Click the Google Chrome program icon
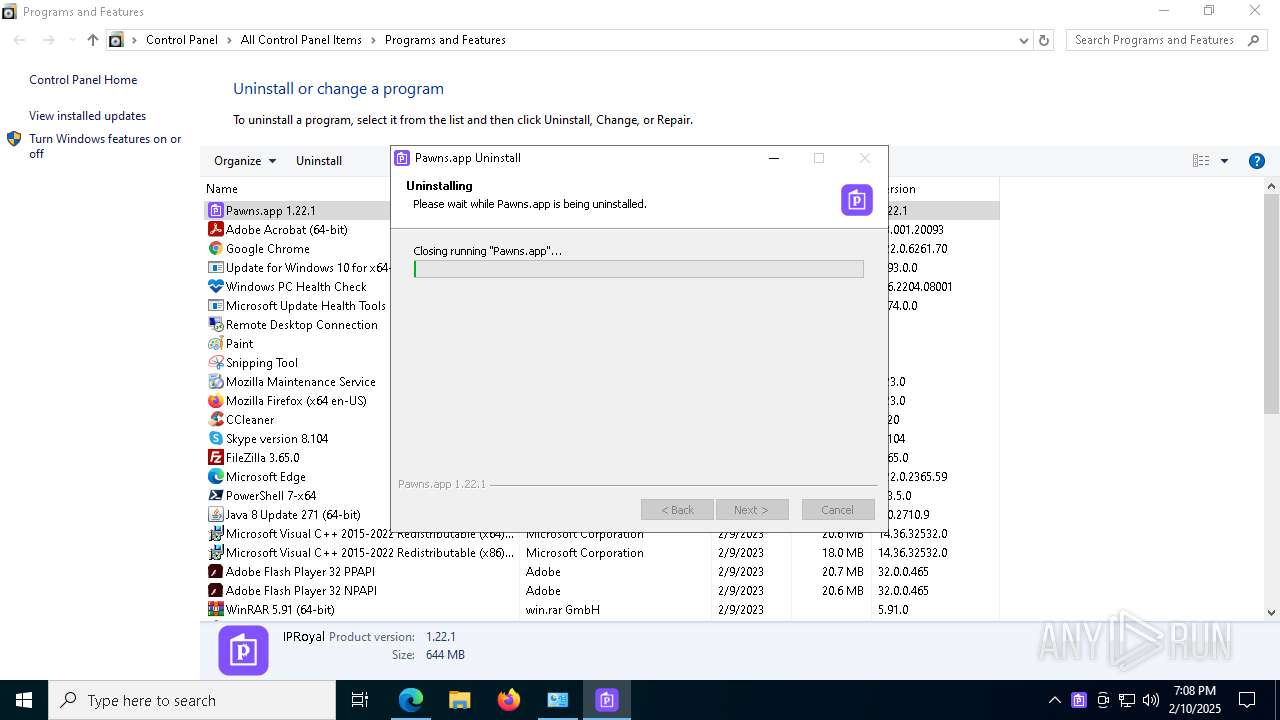Screen dimensions: 1280x720 [215, 249]
